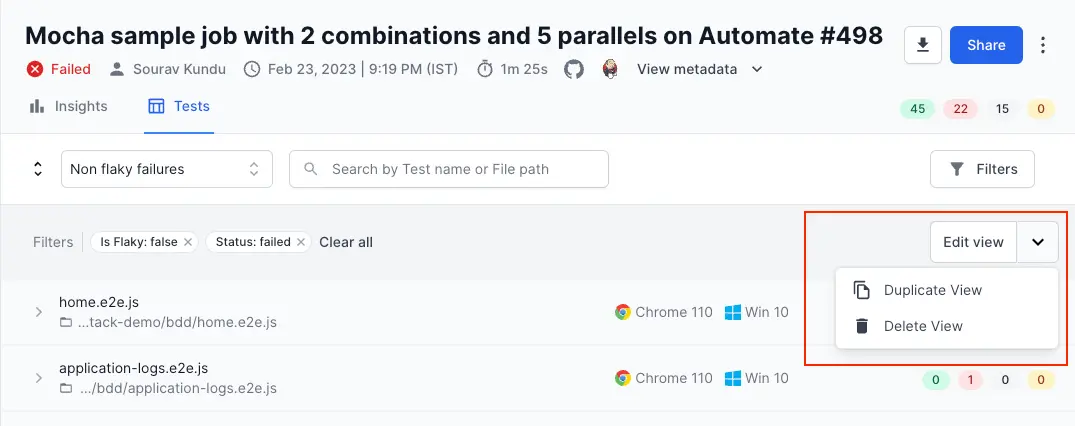Image resolution: width=1075 pixels, height=426 pixels.
Task: Toggle the Edit view dropdown arrow
Action: (1038, 242)
